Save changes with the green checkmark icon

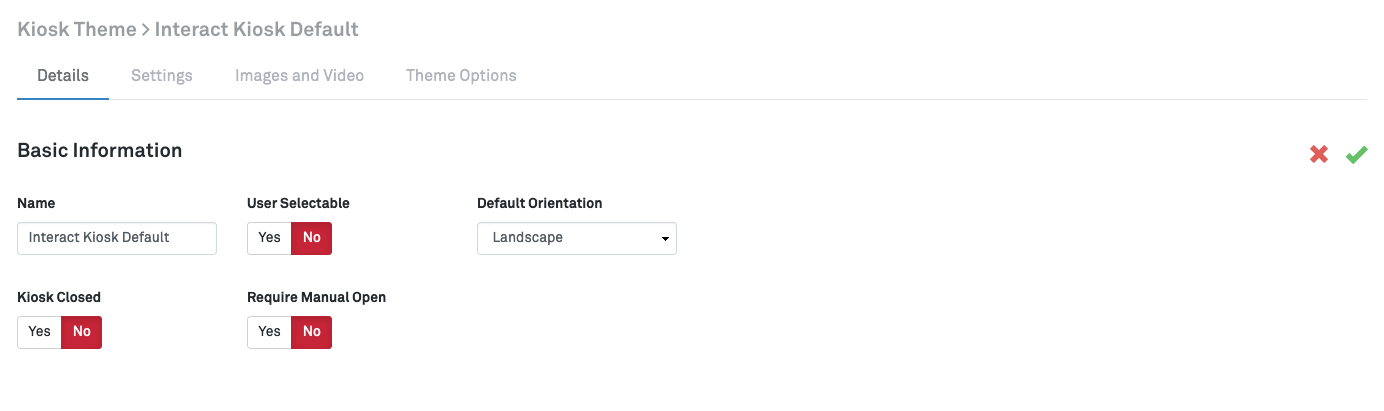pos(1356,154)
